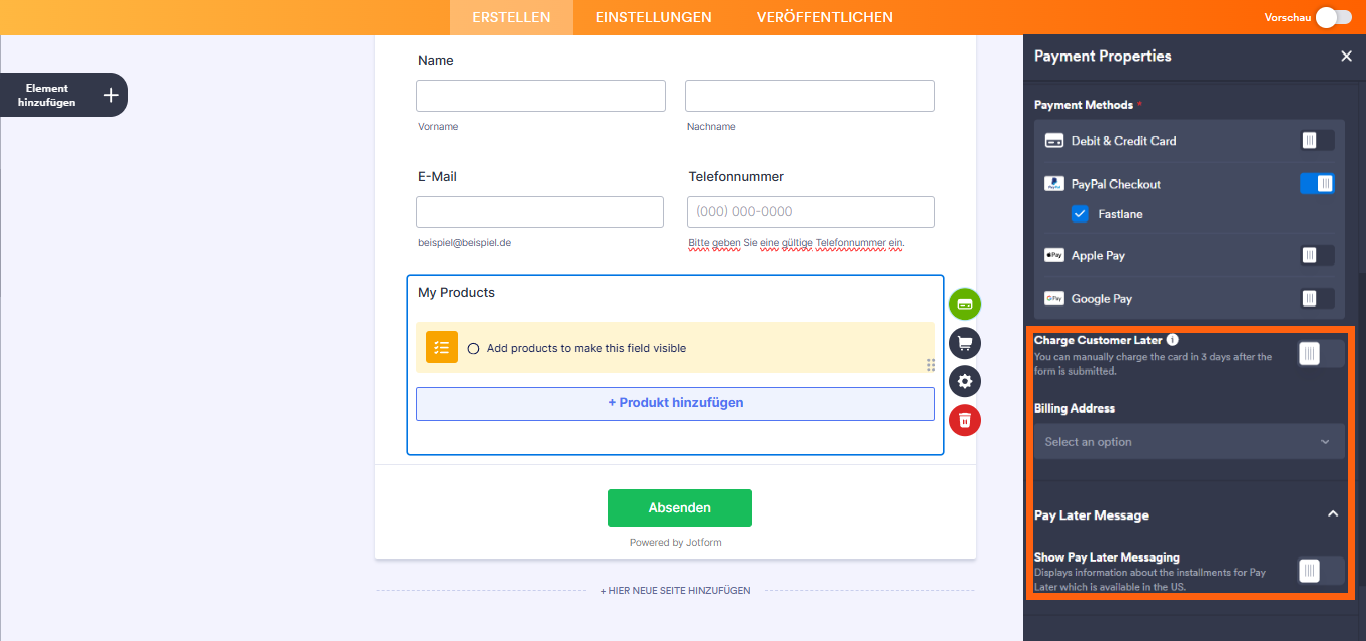Click the orange product list icon

point(441,348)
